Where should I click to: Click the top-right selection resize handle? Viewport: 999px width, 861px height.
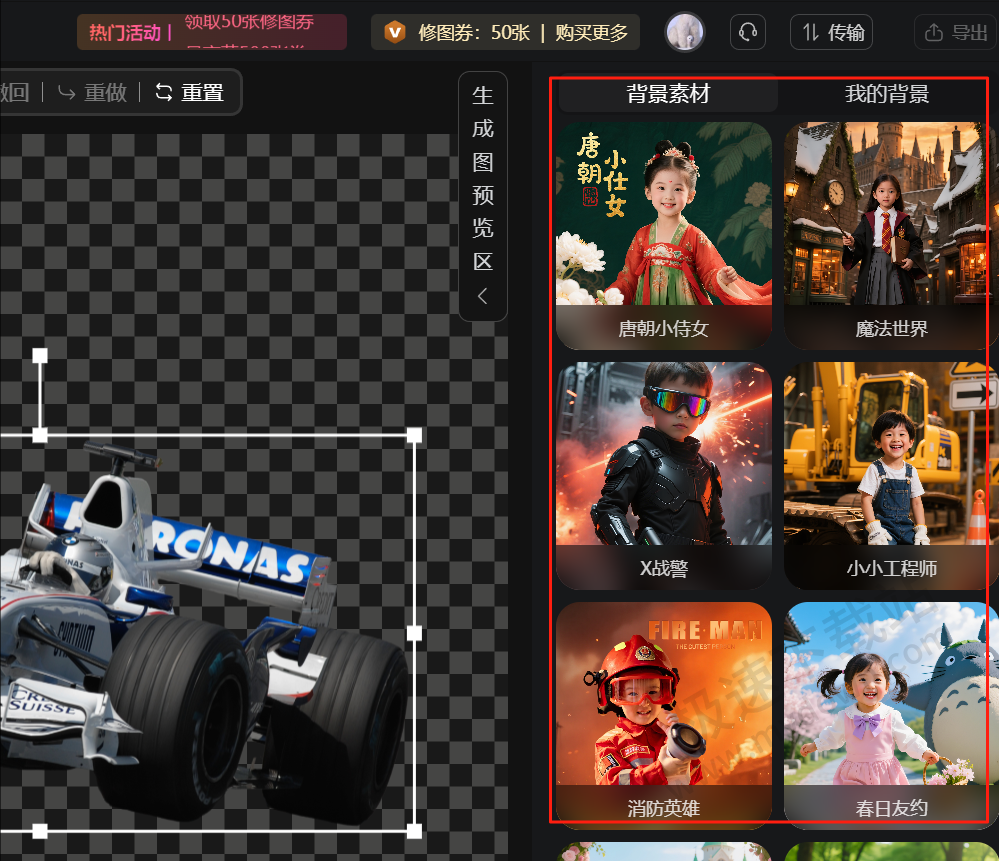414,435
